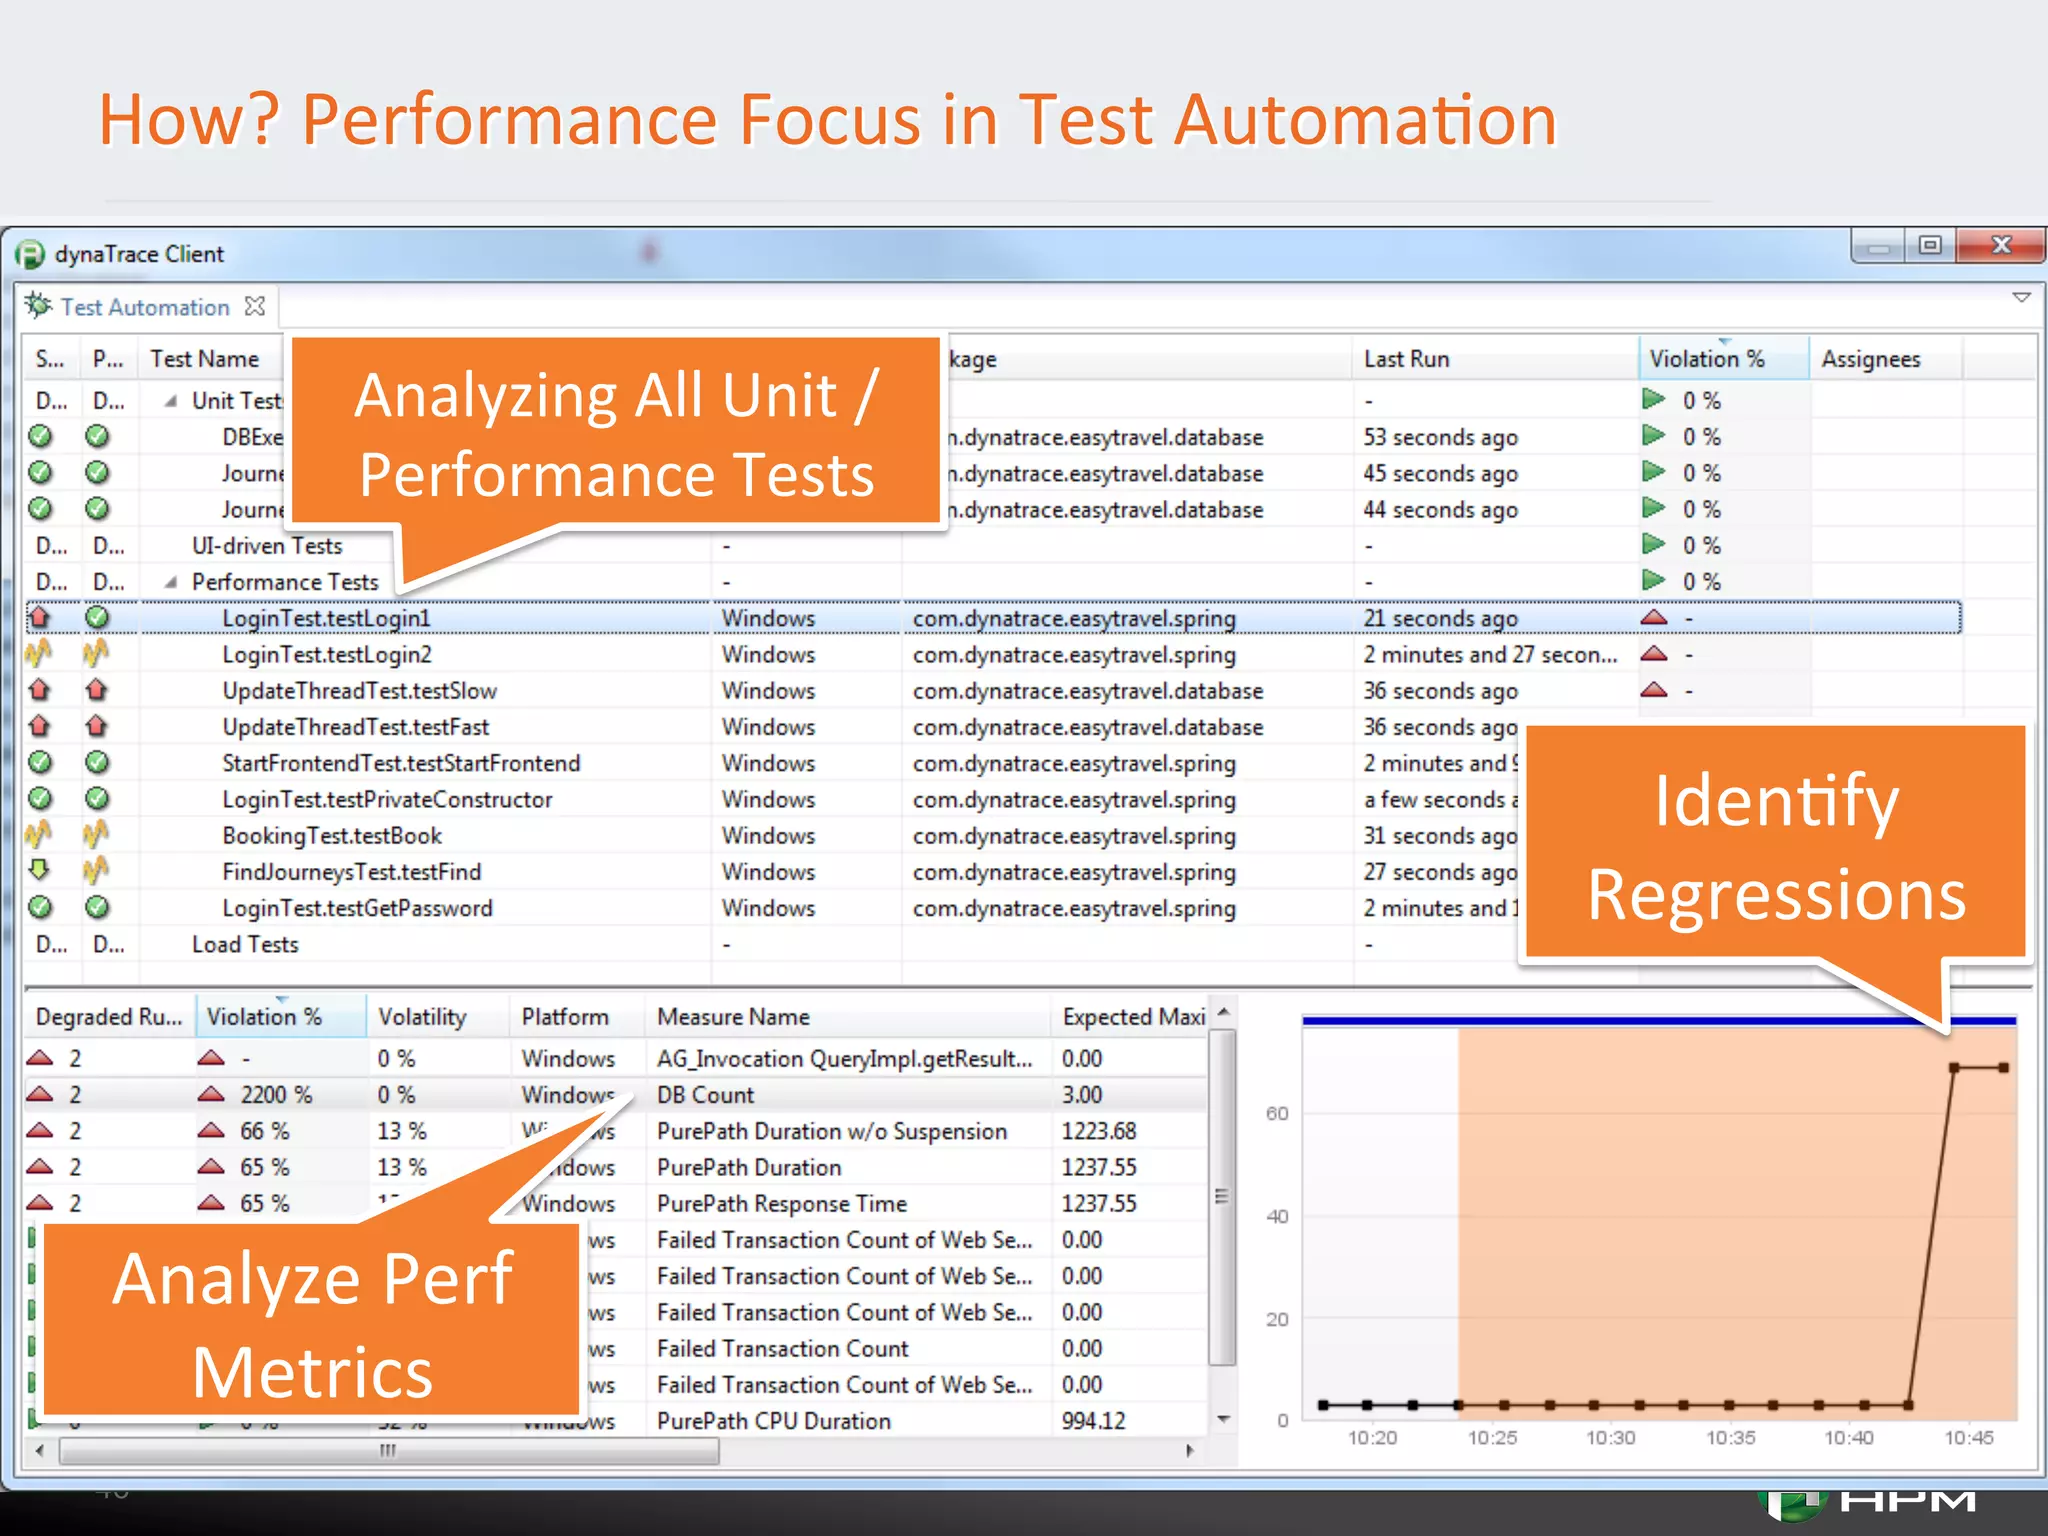The height and width of the screenshot is (1536, 2048).
Task: Switch to the Test Automation tab
Action: coord(145,307)
